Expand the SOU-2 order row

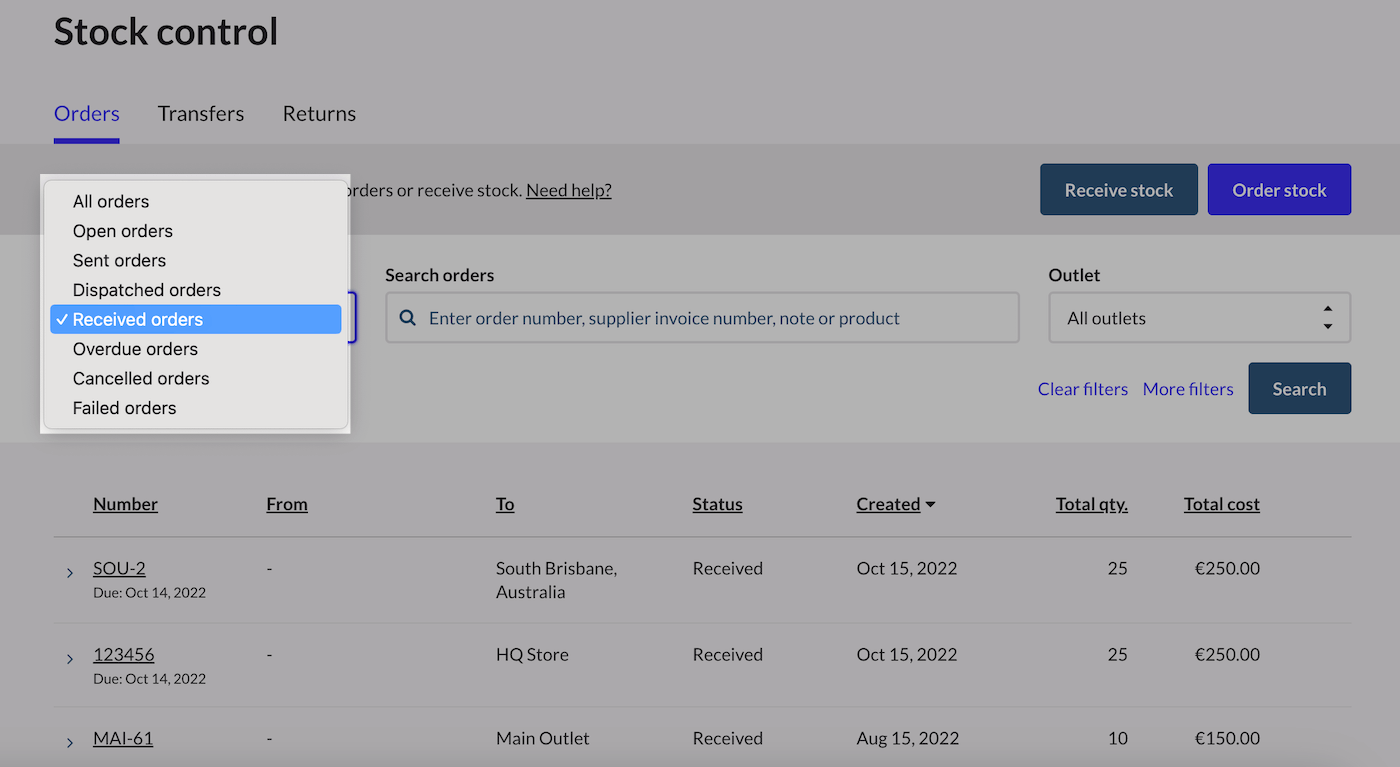point(70,573)
